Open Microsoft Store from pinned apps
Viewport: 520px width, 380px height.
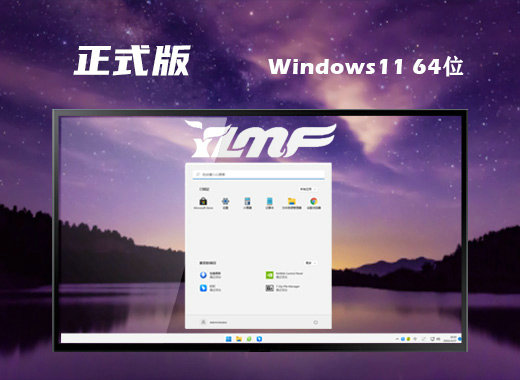[203, 202]
